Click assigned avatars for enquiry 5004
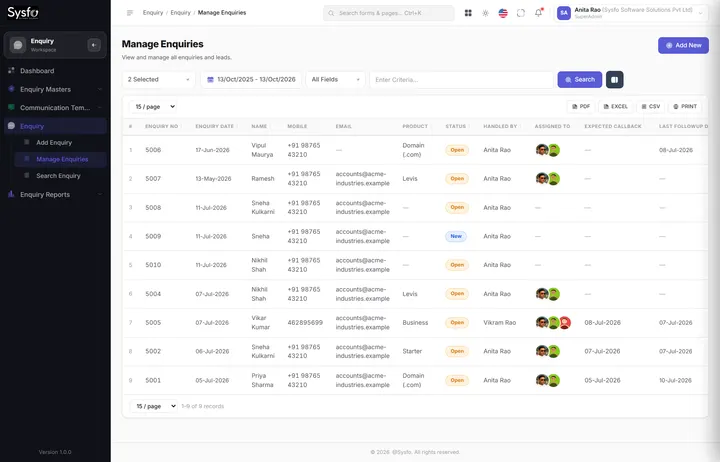720x462 pixels. 548,294
